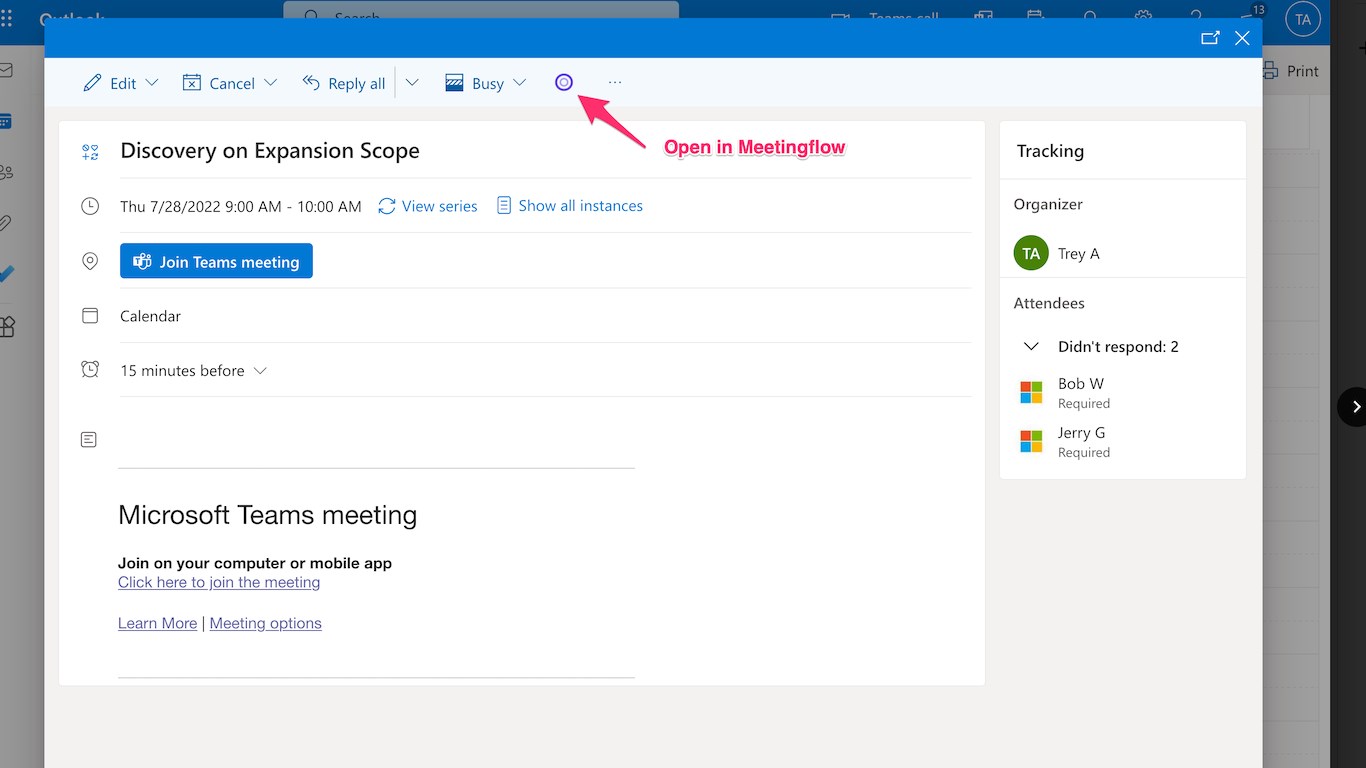Open Meeting options link
Viewport: 1366px width, 768px height.
(x=266, y=623)
